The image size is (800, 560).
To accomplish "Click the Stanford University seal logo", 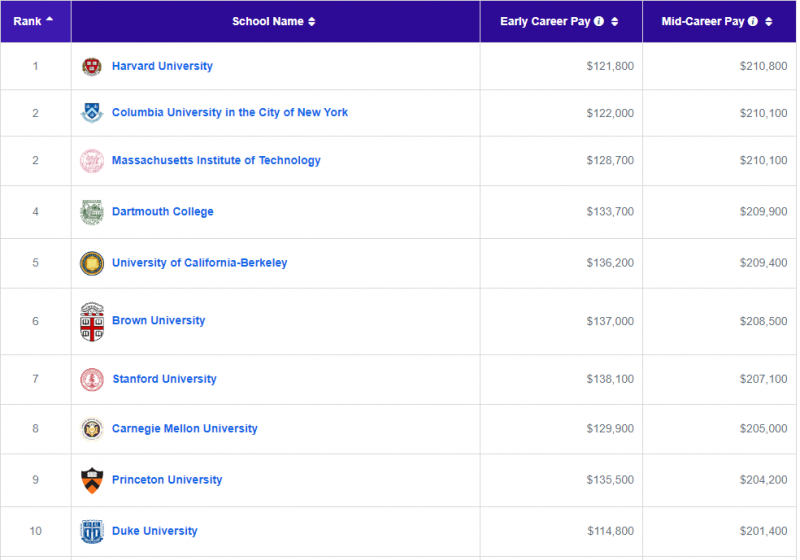I will tap(92, 379).
